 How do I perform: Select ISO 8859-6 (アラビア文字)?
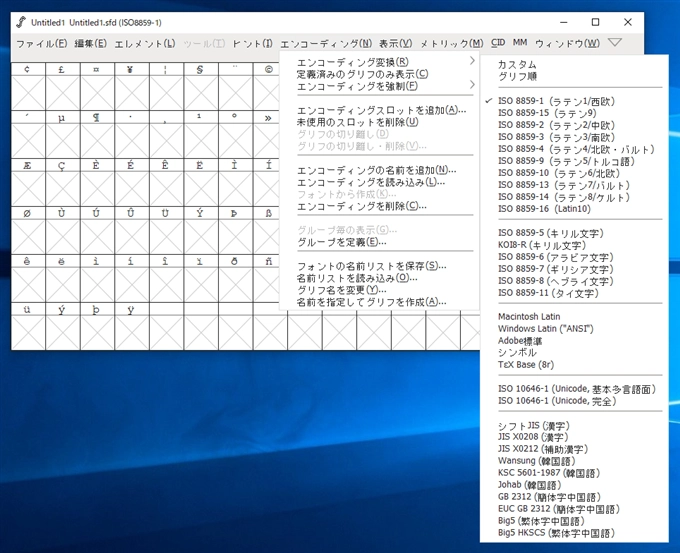tap(574, 257)
